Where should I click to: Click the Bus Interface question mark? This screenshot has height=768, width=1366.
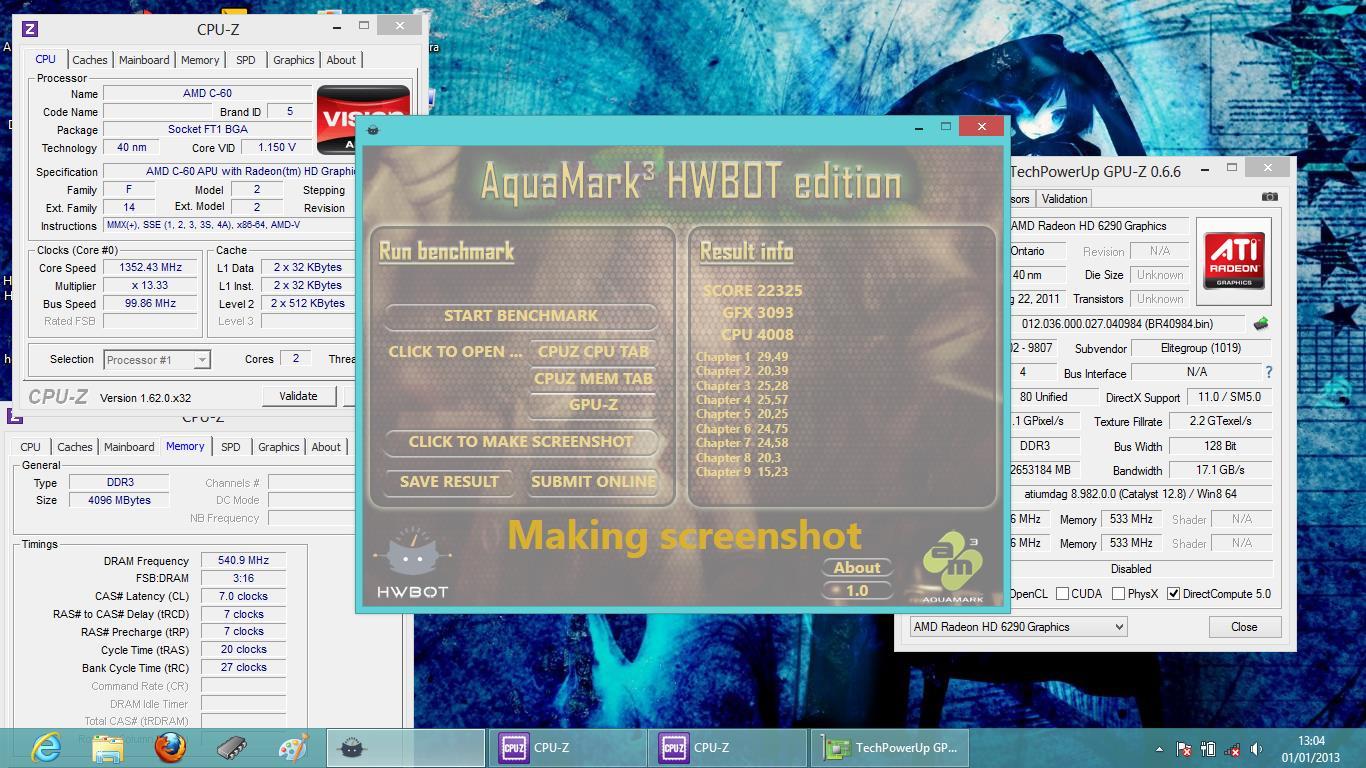click(1268, 372)
